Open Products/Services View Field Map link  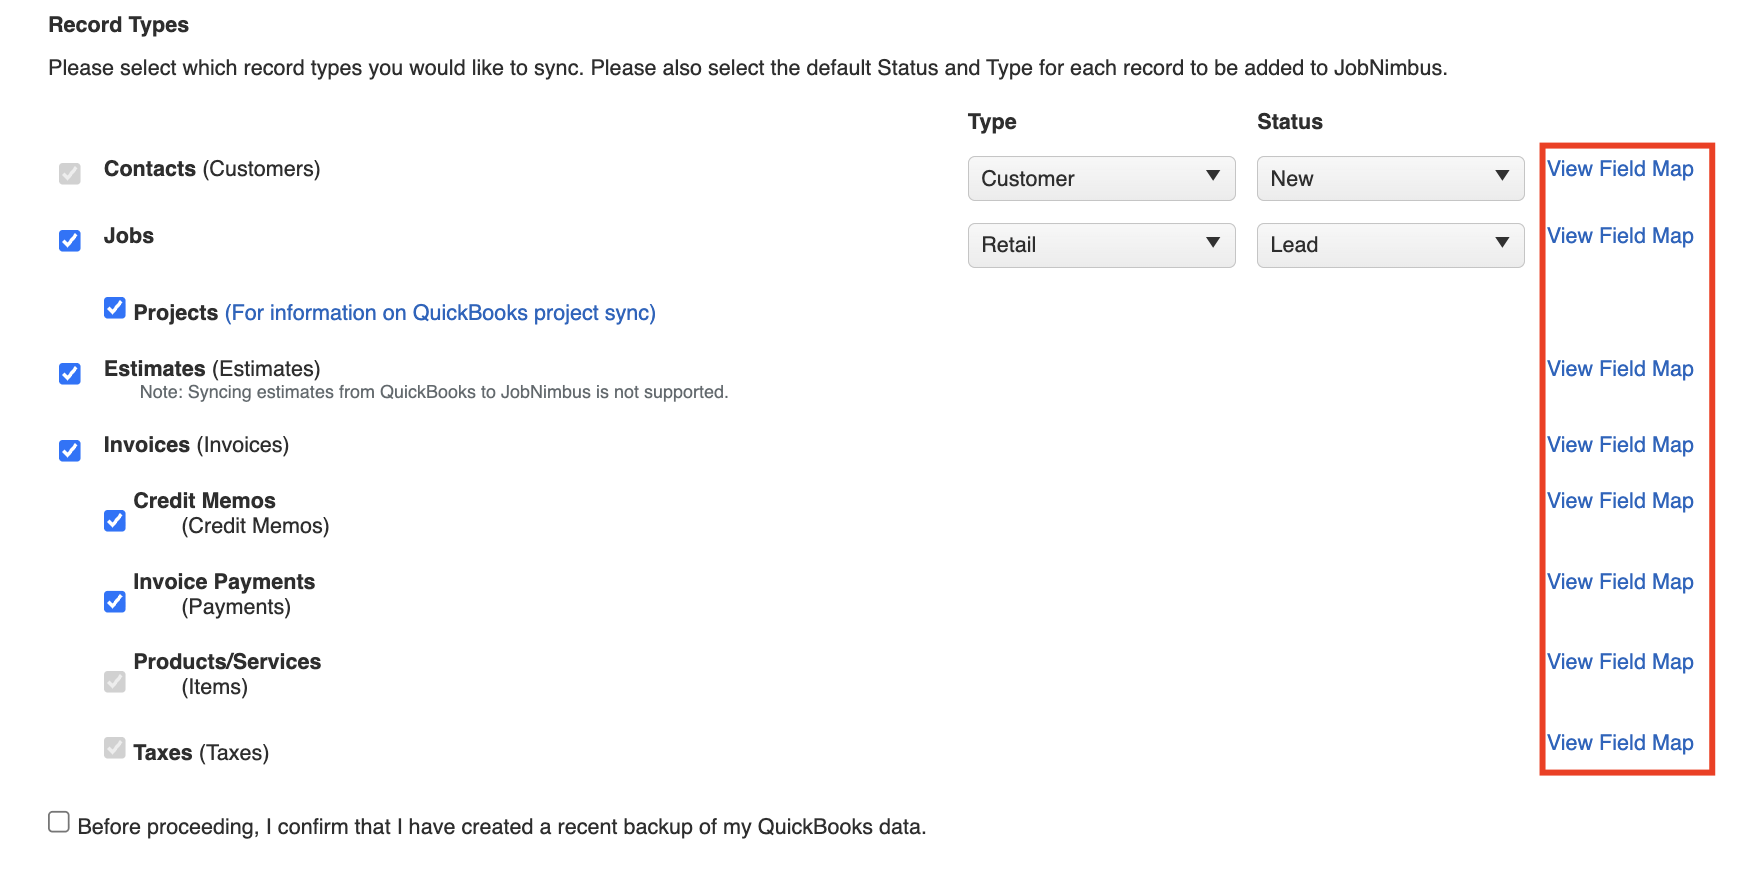[x=1620, y=662]
